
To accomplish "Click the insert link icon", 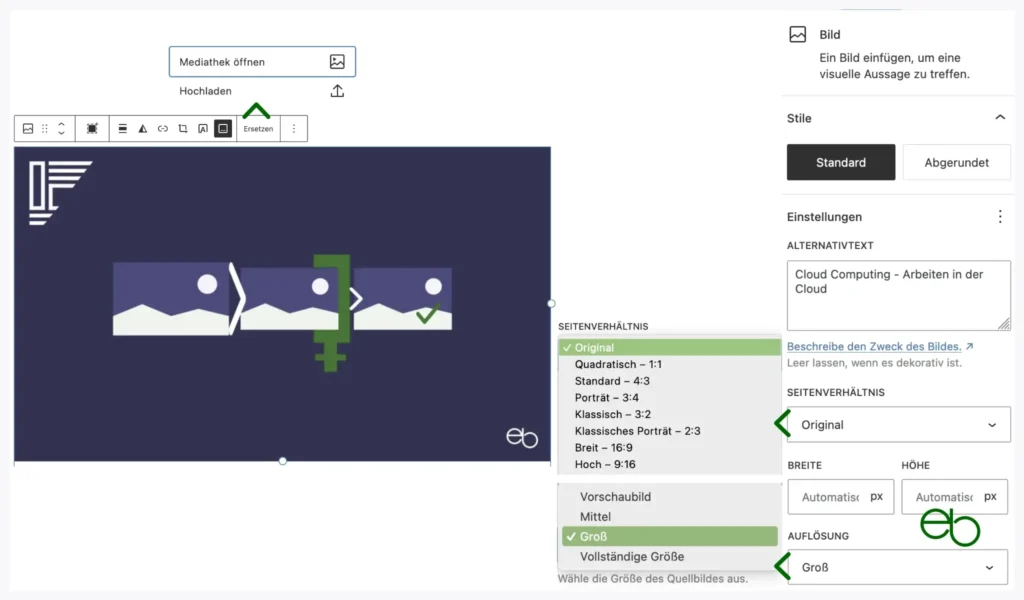I will coord(162,129).
